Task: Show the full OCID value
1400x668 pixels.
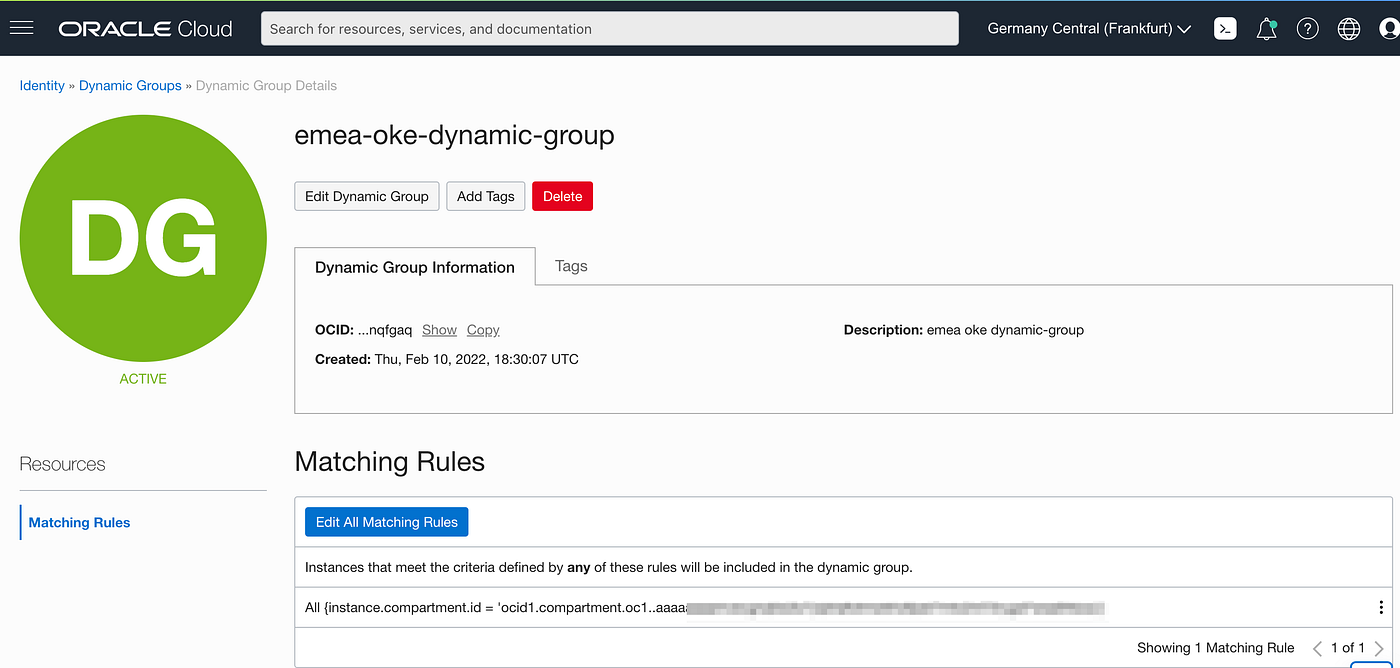Action: pyautogui.click(x=439, y=330)
